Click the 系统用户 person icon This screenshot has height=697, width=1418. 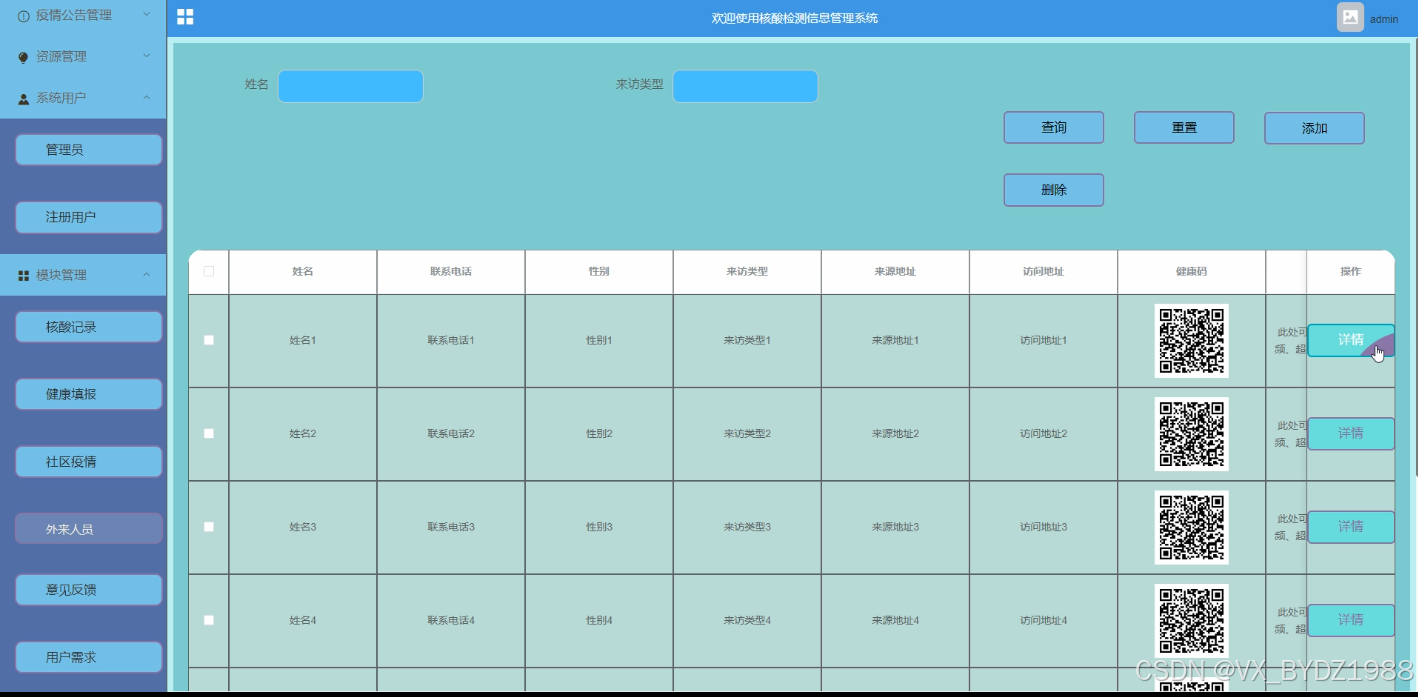tap(24, 99)
